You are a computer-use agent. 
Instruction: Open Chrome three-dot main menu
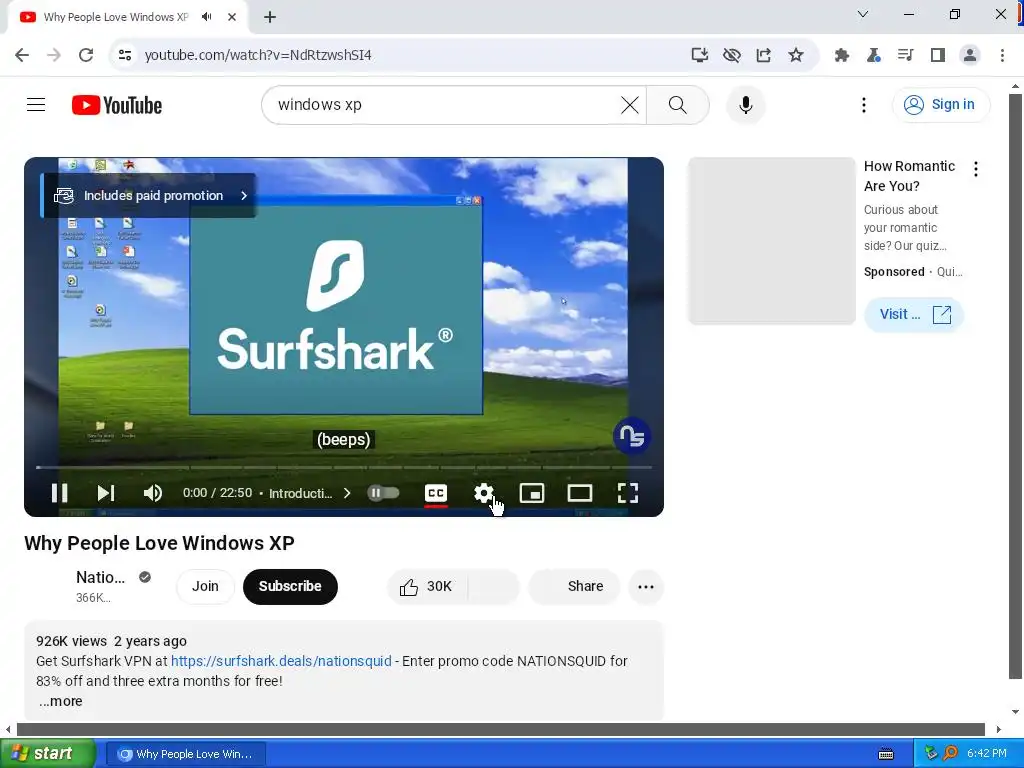1002,55
